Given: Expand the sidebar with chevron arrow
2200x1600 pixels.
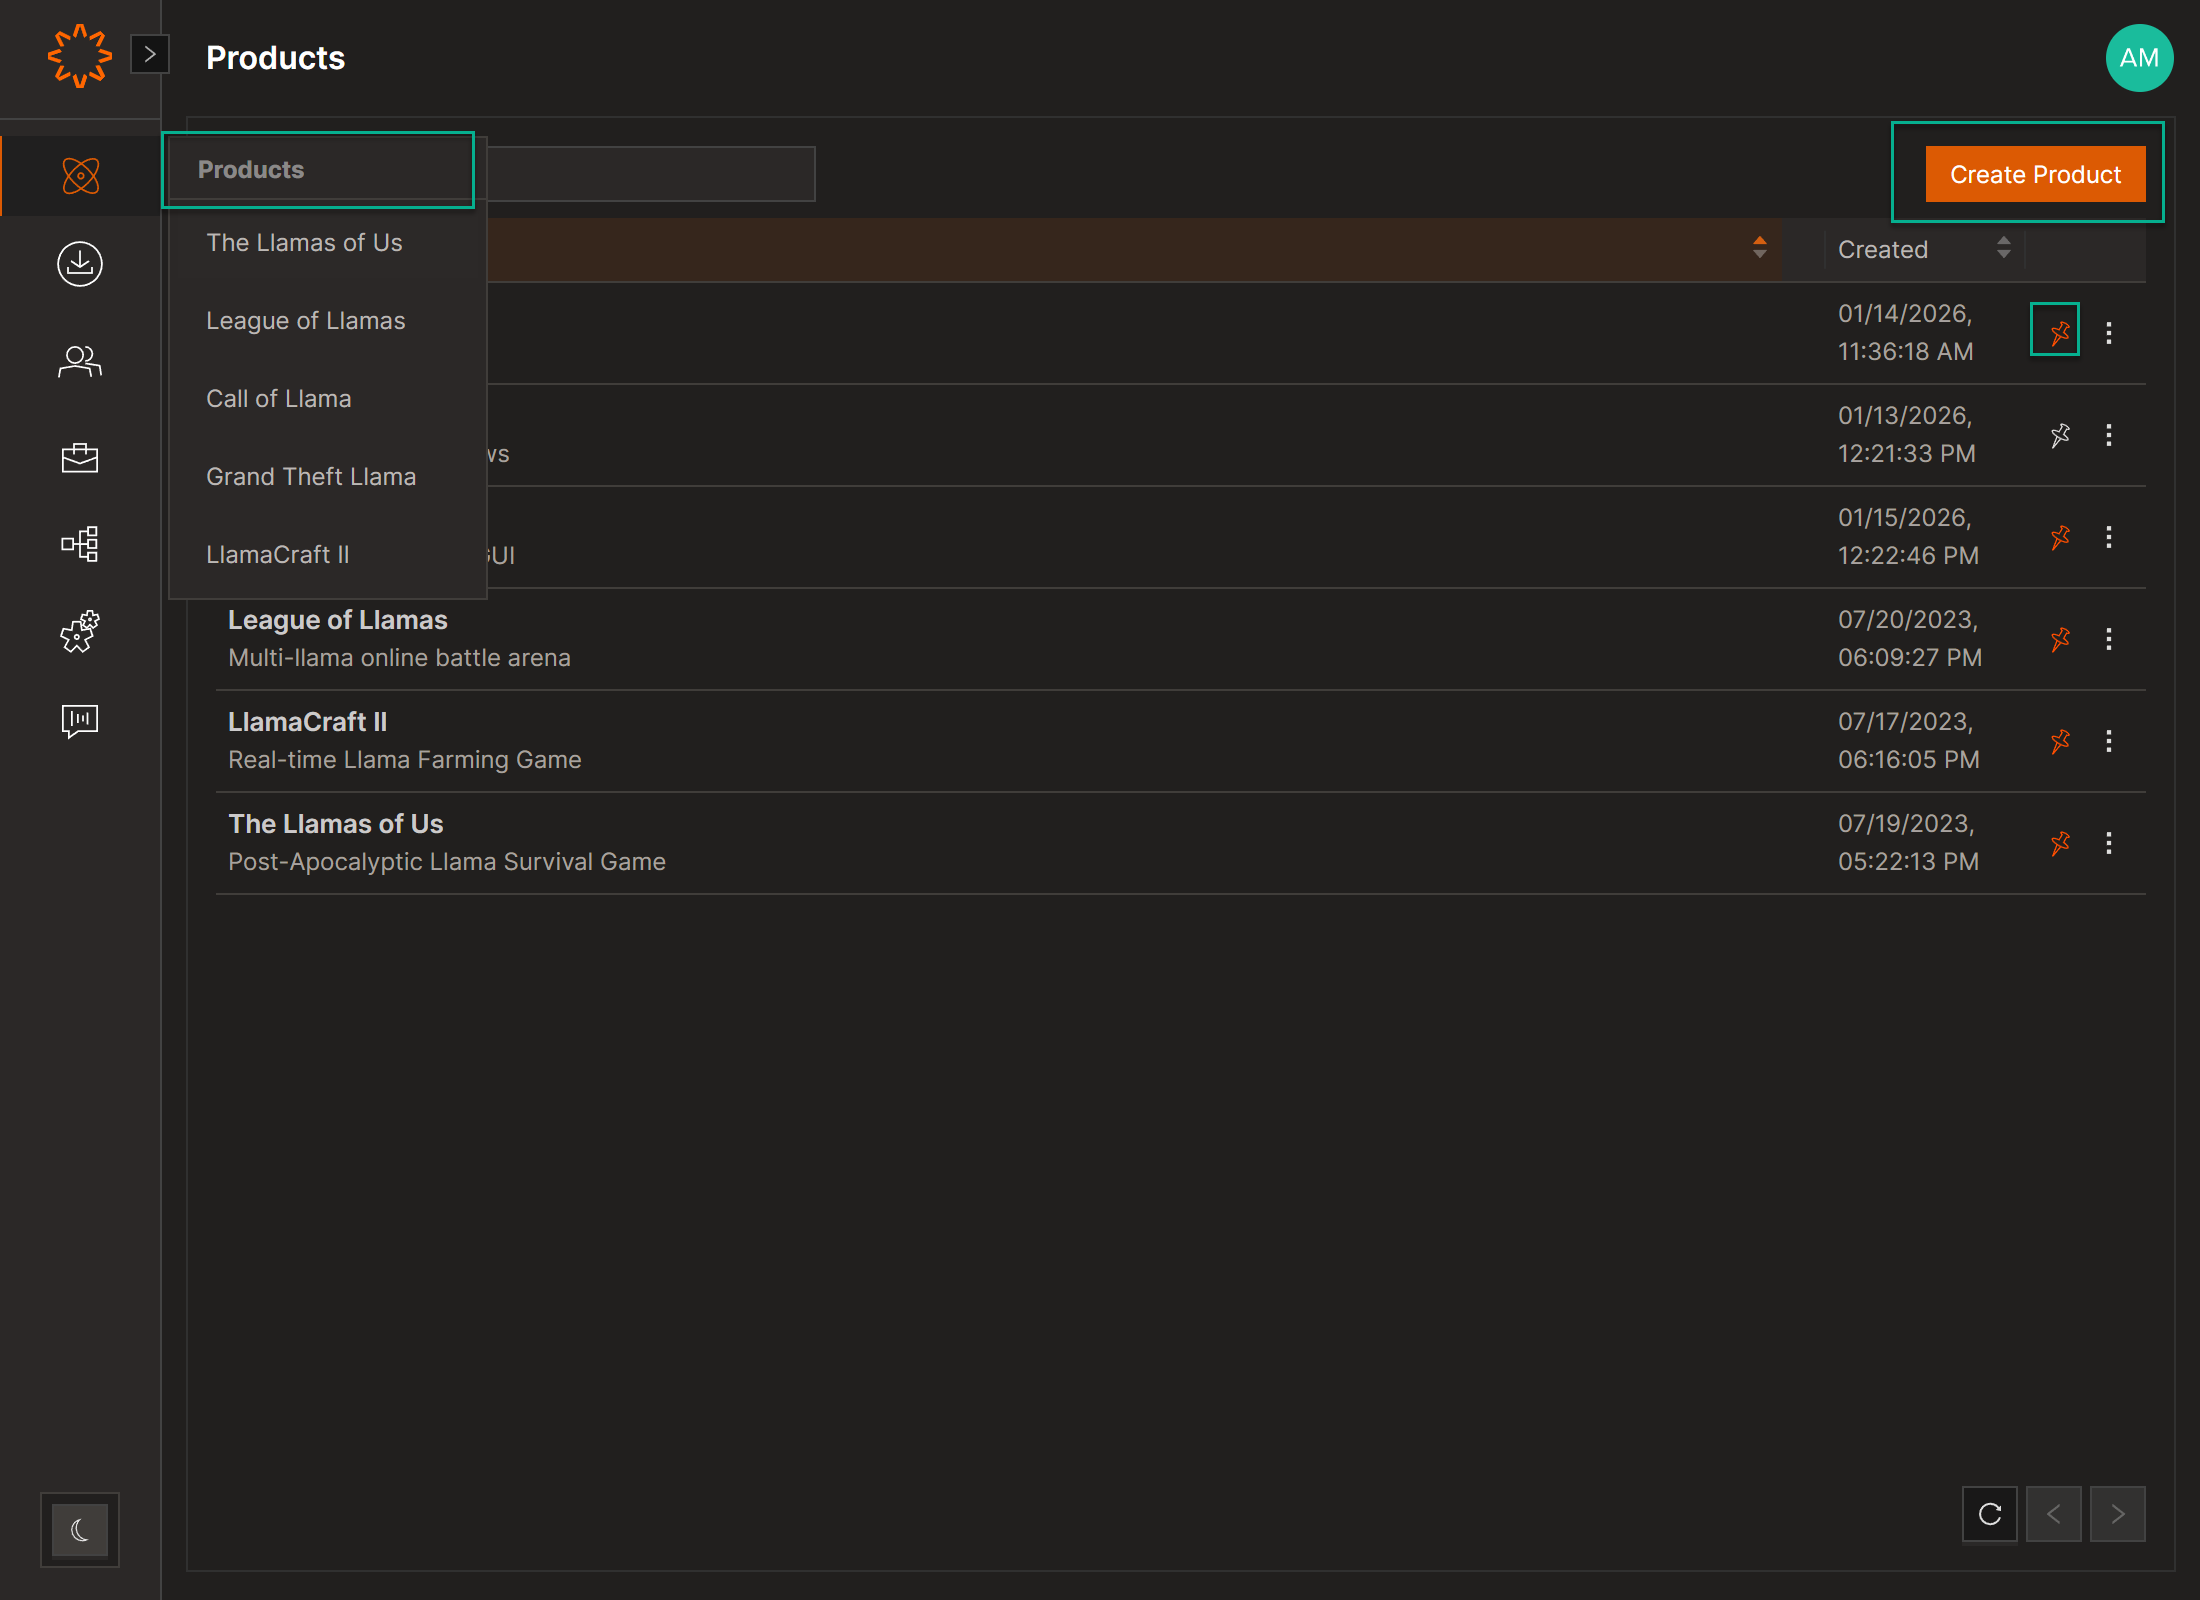Looking at the screenshot, I should click(150, 54).
